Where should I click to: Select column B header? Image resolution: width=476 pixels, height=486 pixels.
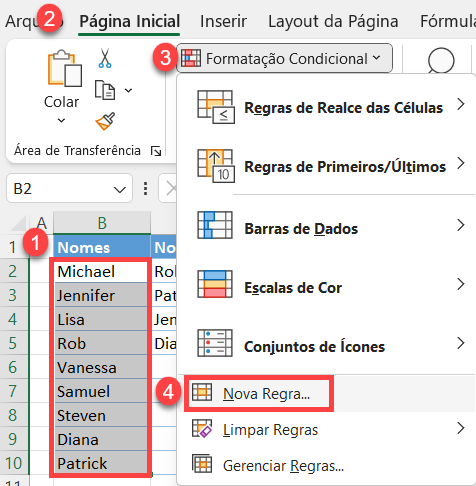(102, 223)
